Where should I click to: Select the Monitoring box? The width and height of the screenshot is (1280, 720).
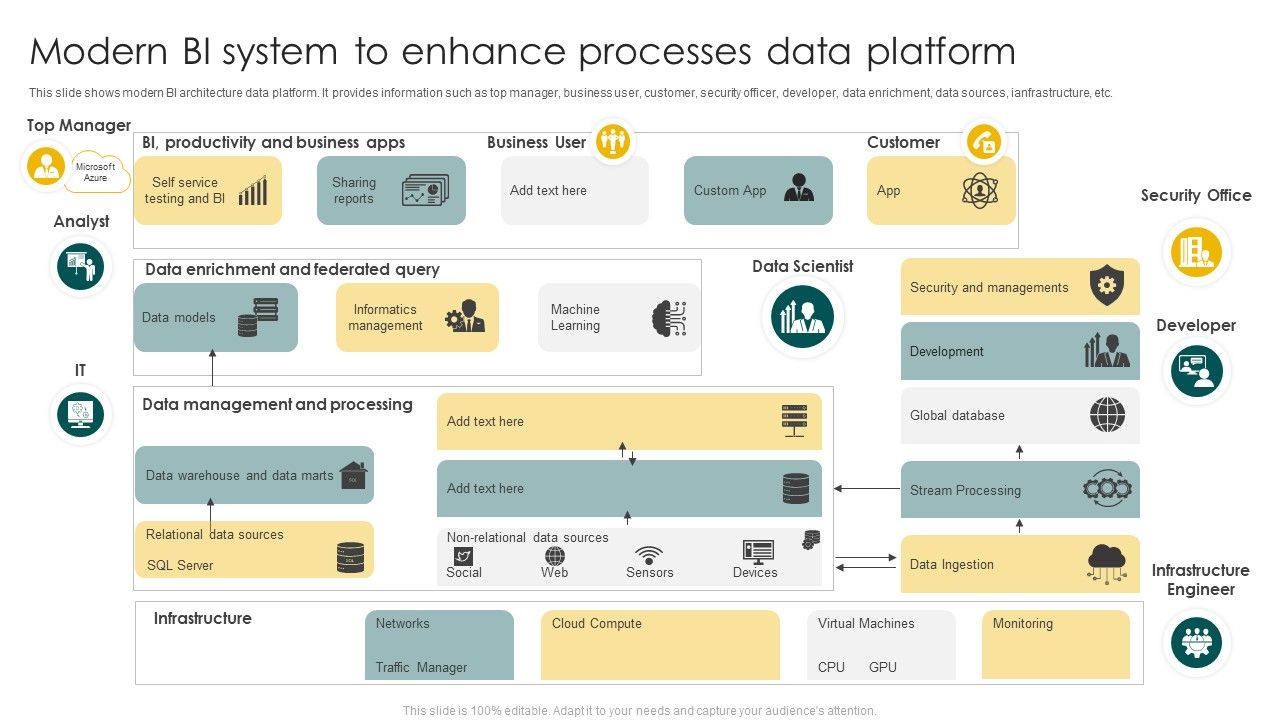[1056, 645]
